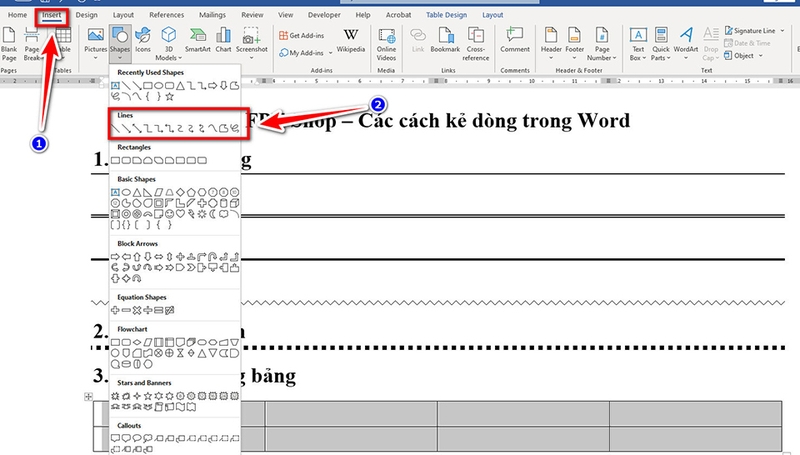This screenshot has height=455, width=800.
Task: Pick the Star in Recently Used Shapes
Action: (170, 96)
